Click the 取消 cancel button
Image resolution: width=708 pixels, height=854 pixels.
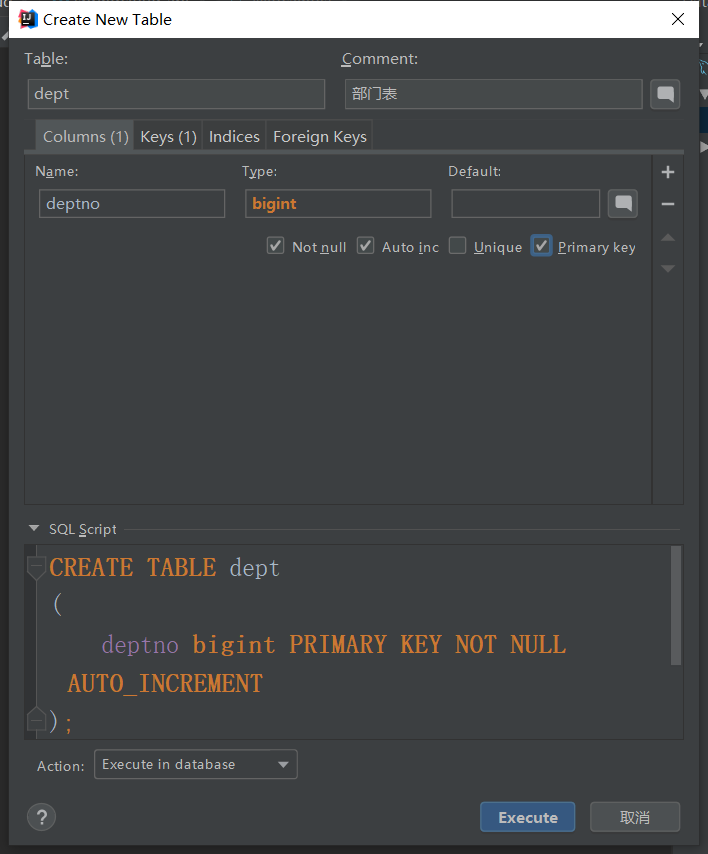click(x=634, y=817)
